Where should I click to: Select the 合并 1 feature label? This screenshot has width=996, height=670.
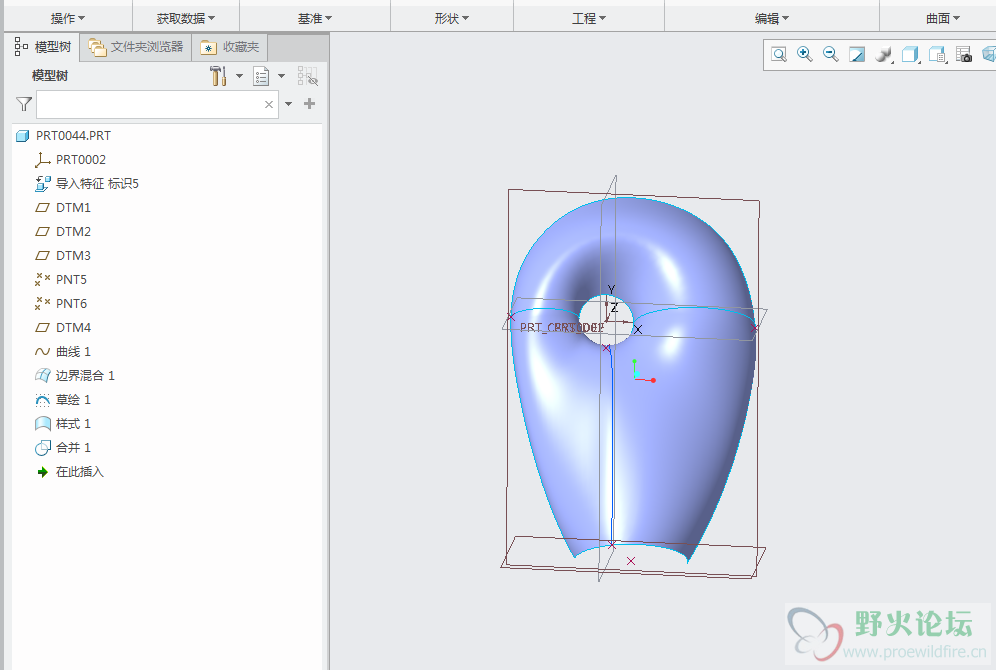point(73,448)
